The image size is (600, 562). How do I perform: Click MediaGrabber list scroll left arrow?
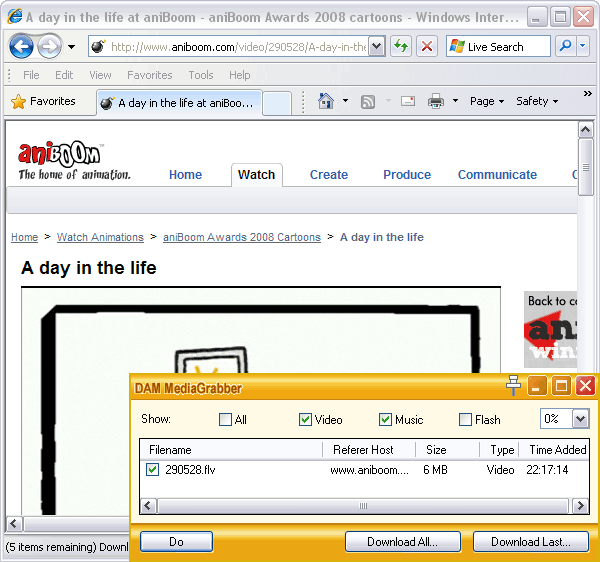click(x=148, y=506)
